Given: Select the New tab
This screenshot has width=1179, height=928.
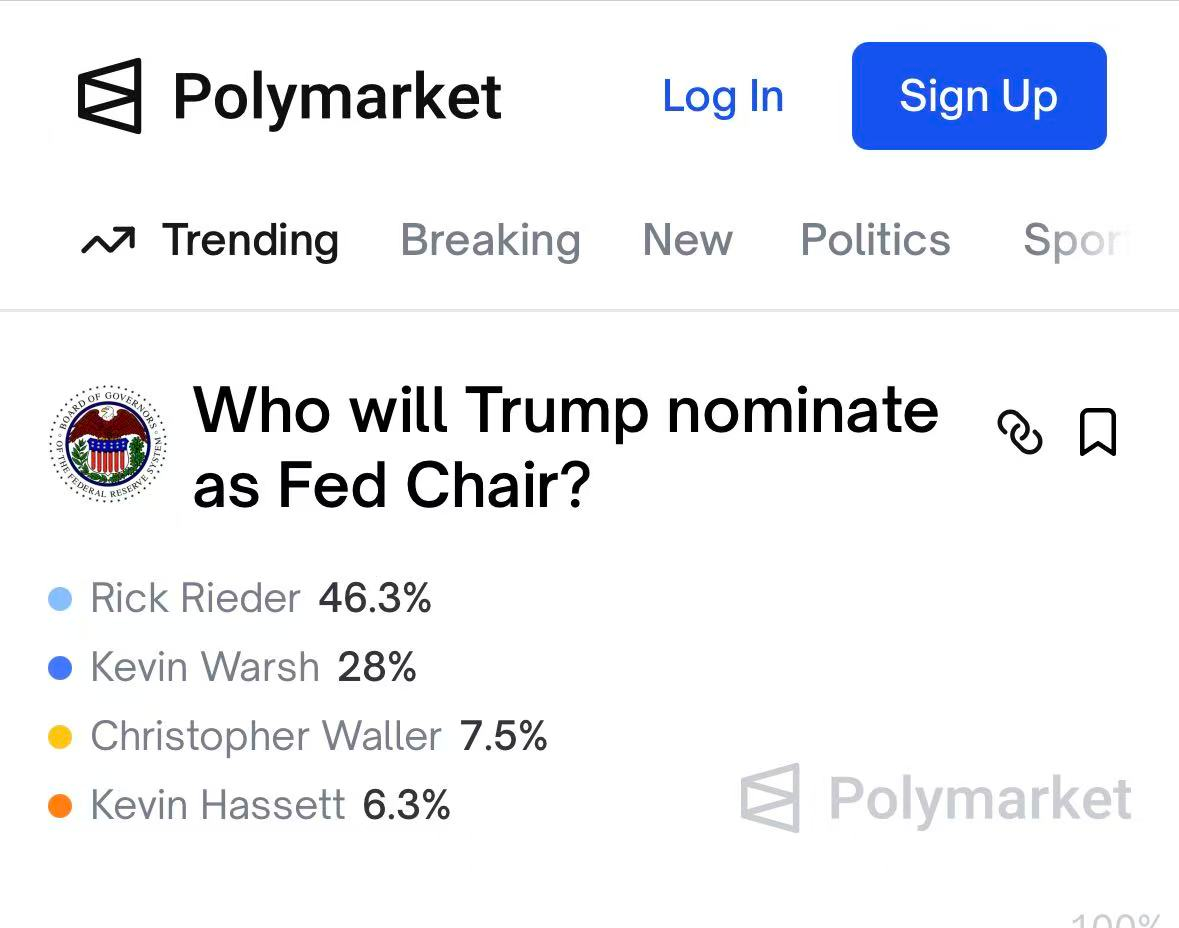Looking at the screenshot, I should 688,241.
